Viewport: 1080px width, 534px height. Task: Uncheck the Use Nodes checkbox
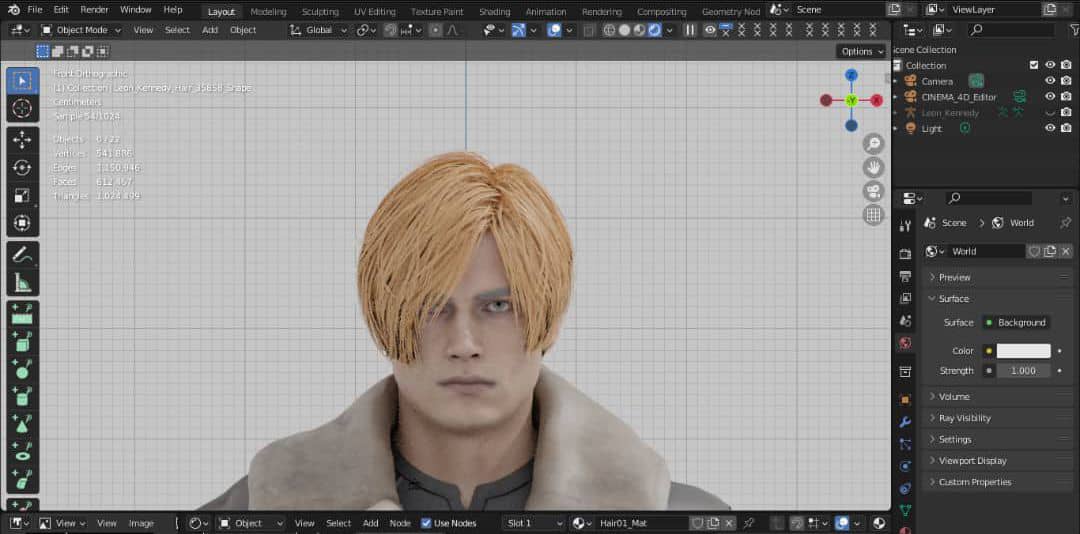[426, 523]
